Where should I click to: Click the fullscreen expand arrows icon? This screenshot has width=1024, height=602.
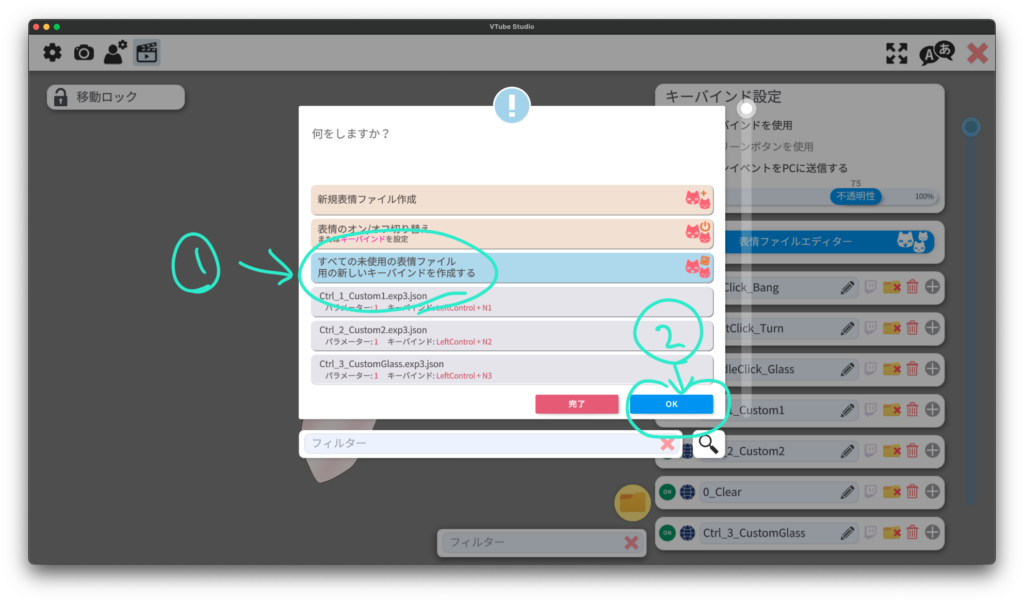pos(897,54)
